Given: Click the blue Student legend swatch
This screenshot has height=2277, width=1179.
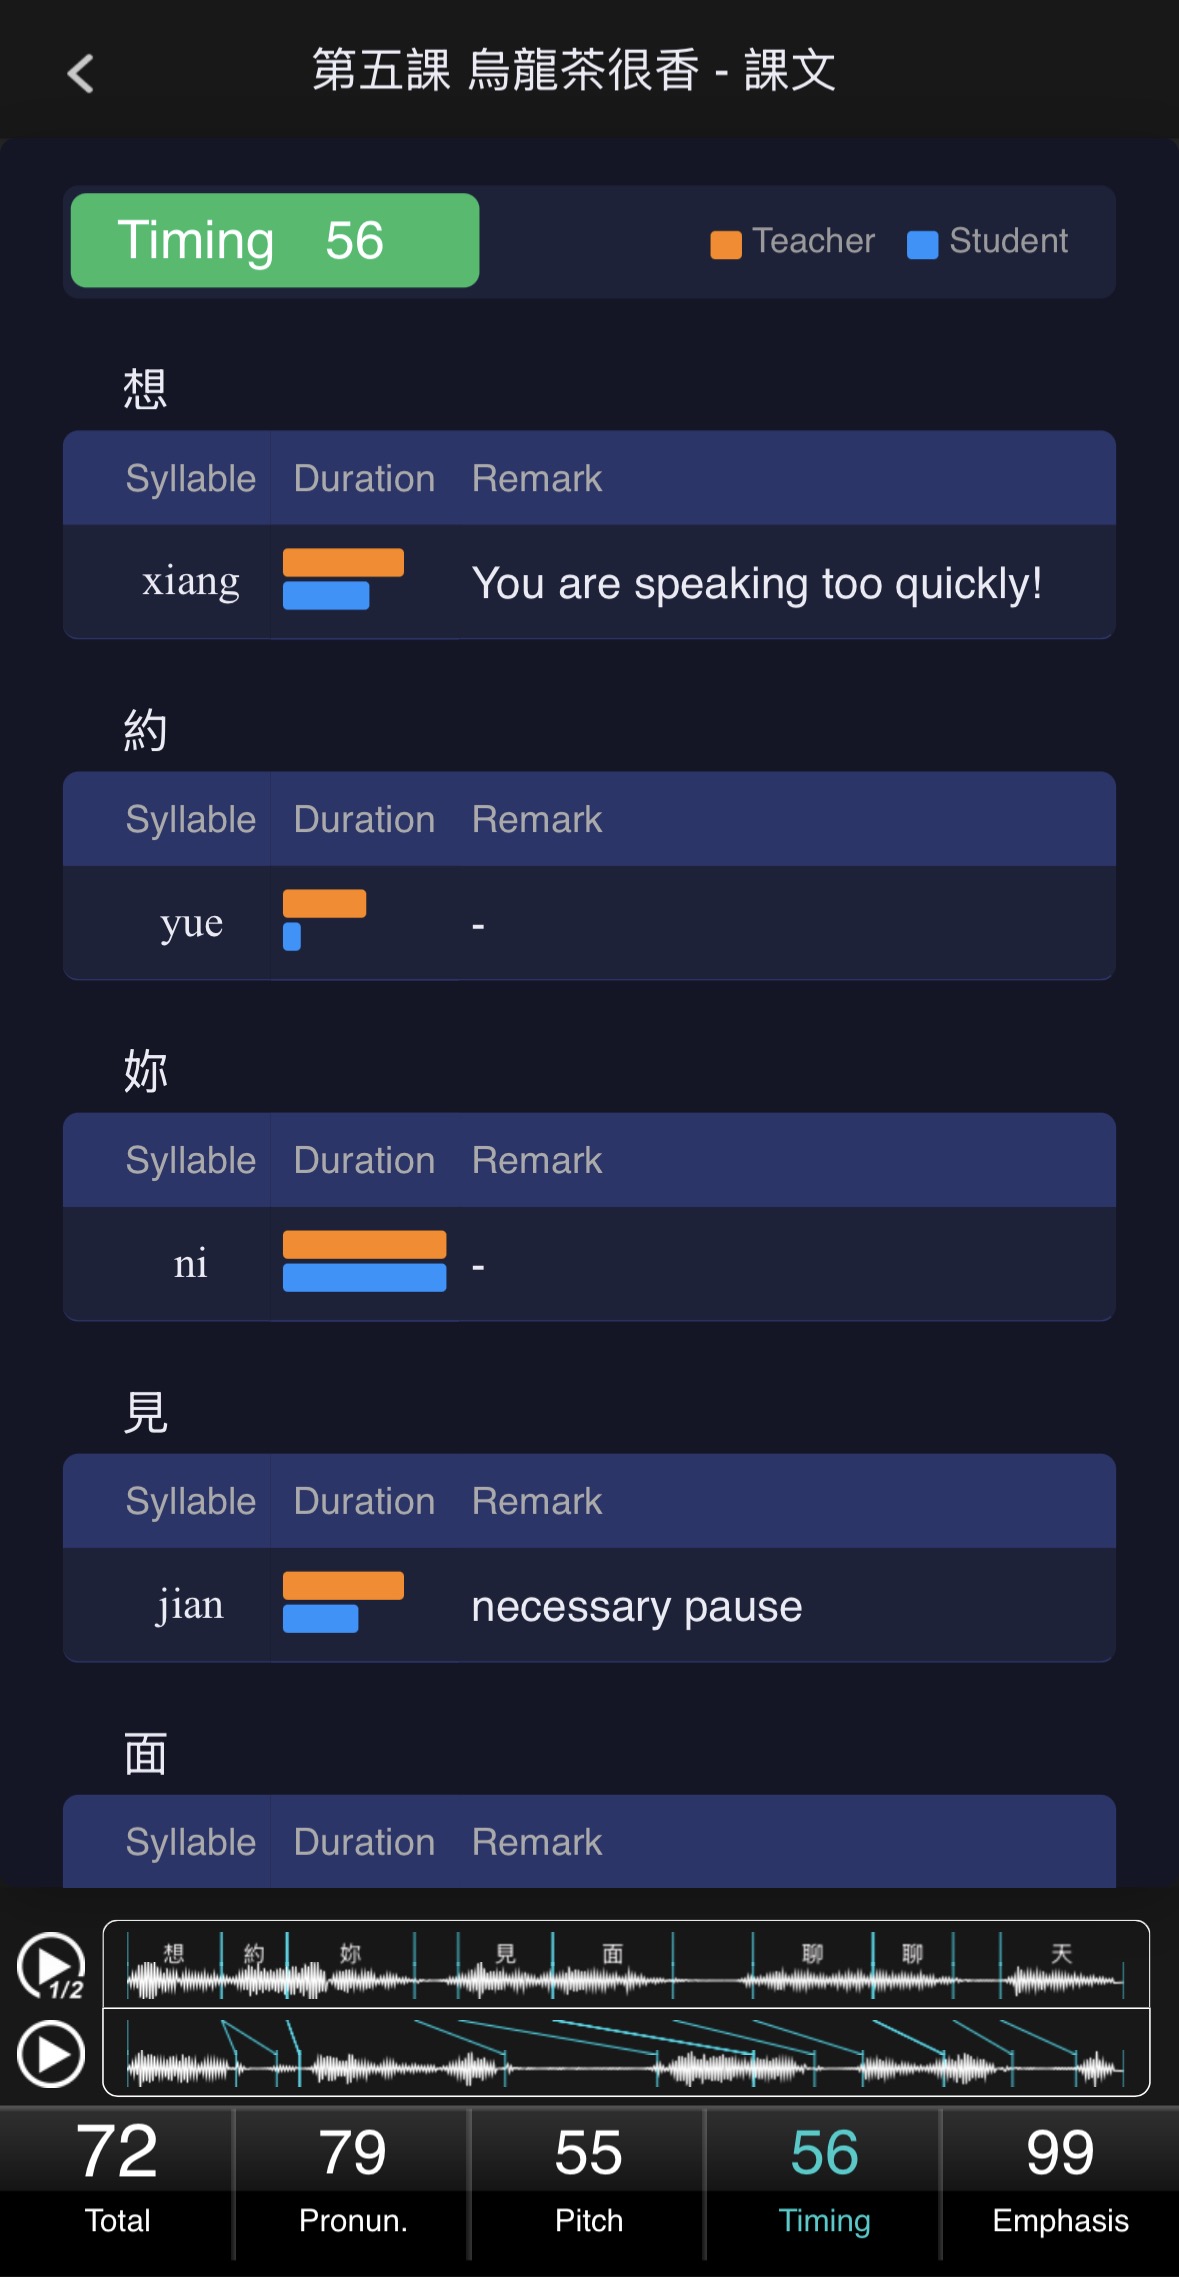Looking at the screenshot, I should point(922,244).
